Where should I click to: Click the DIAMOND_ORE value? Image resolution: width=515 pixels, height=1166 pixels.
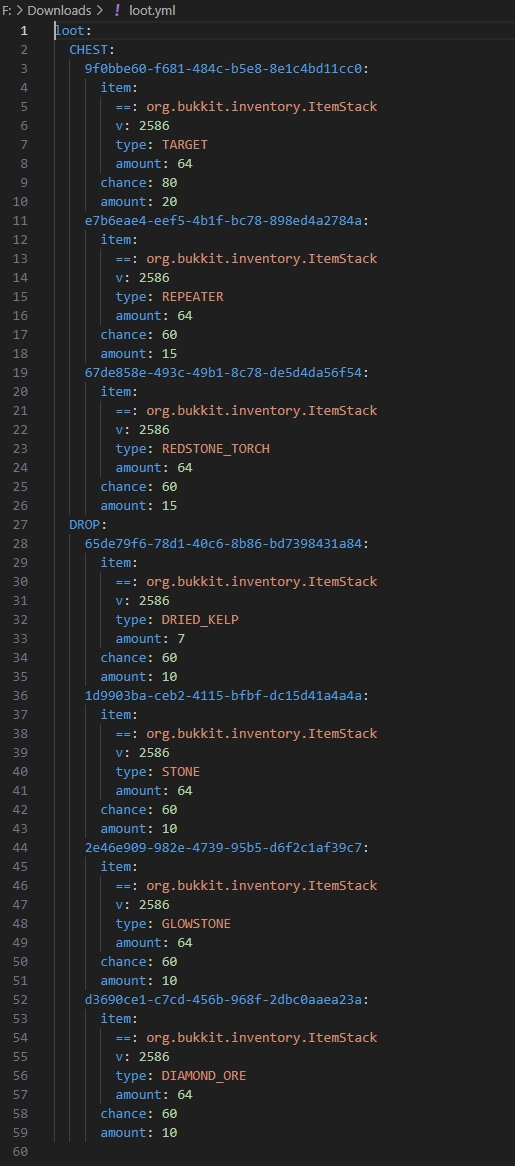pos(204,1075)
